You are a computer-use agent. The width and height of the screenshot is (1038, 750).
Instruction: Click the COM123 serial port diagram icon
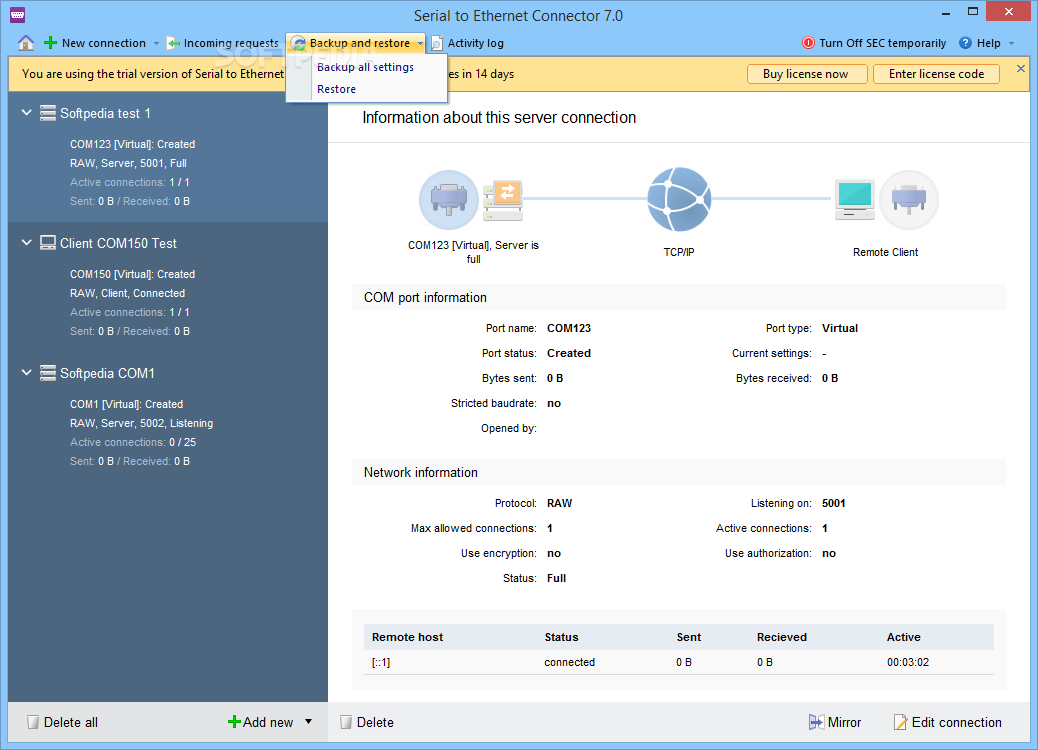tap(449, 199)
